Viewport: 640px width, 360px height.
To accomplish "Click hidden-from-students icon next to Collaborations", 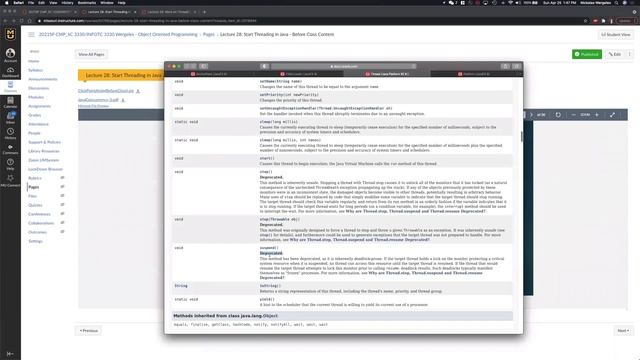I will pyautogui.click(x=62, y=223).
